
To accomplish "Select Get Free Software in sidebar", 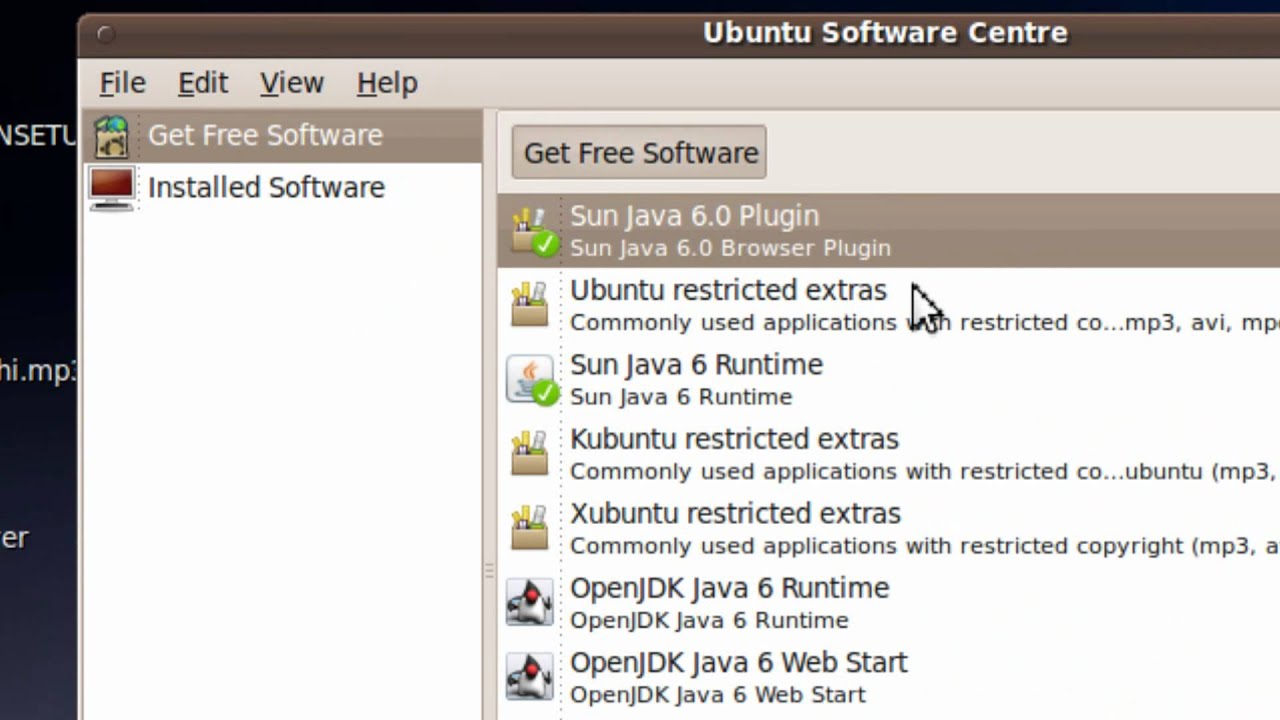I will [x=282, y=136].
